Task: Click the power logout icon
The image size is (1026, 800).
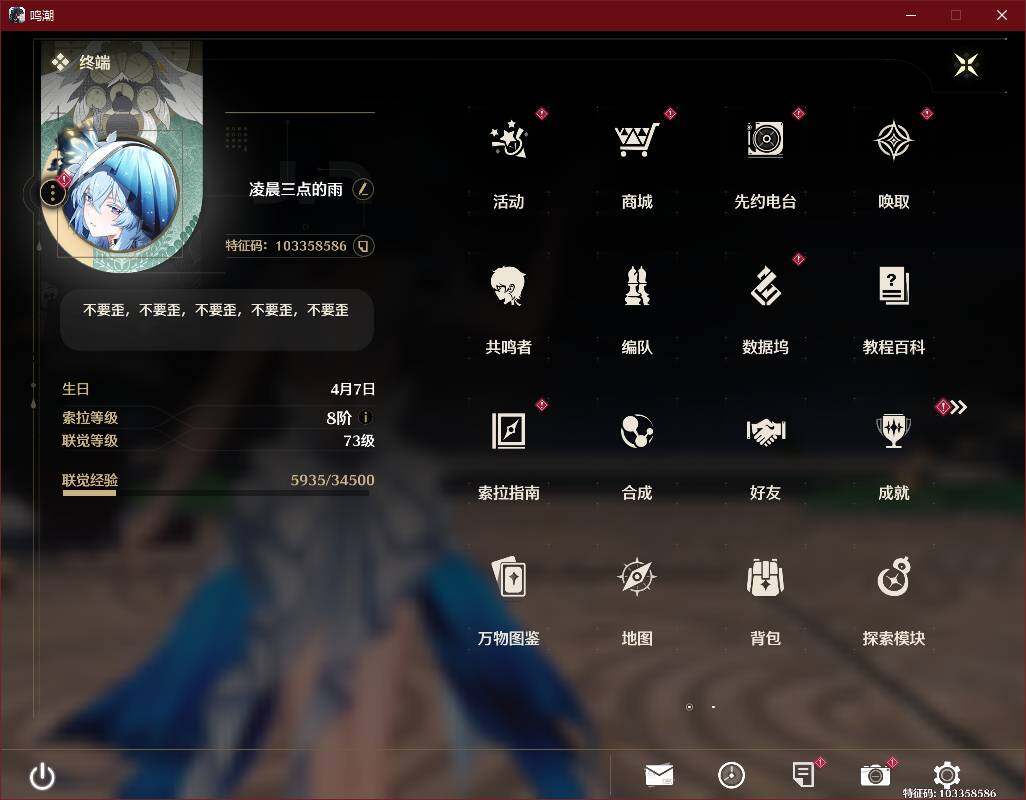Action: pyautogui.click(x=43, y=776)
